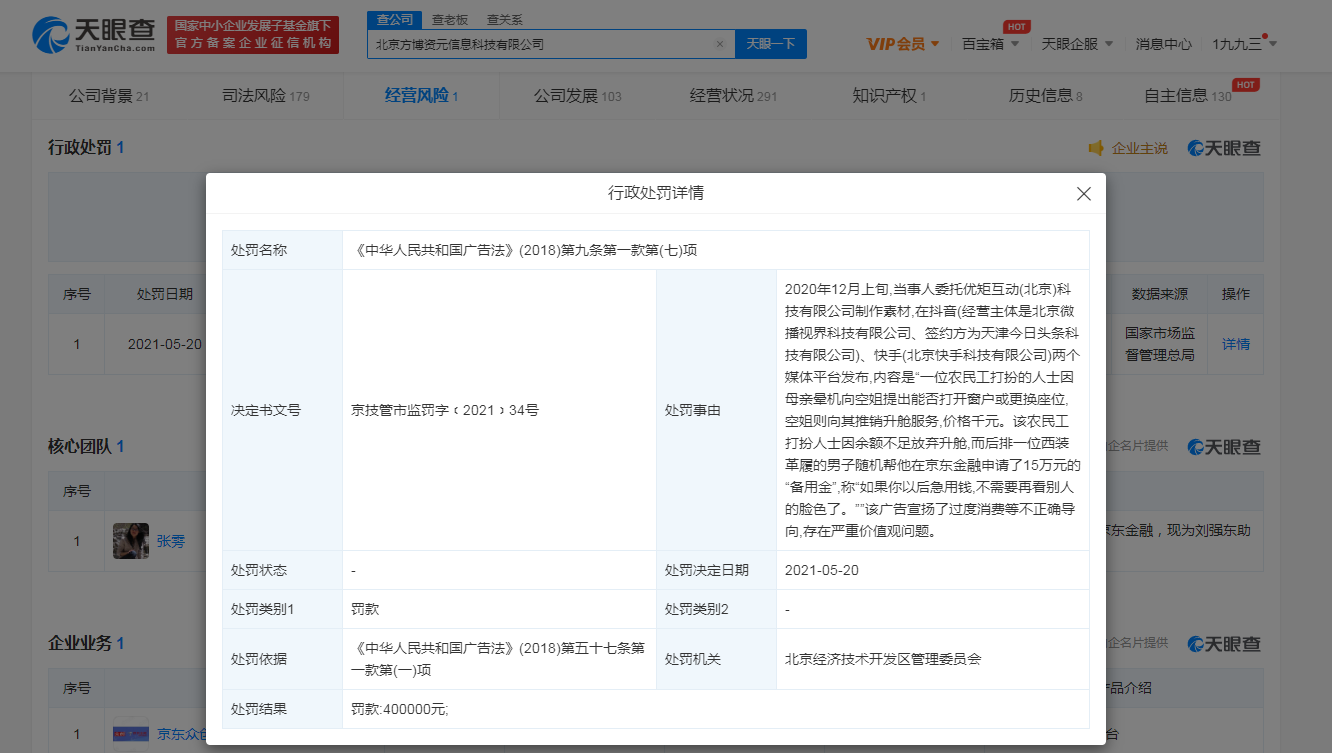Clear the search box with the X icon
Image resolution: width=1332 pixels, height=753 pixels.
click(x=719, y=44)
